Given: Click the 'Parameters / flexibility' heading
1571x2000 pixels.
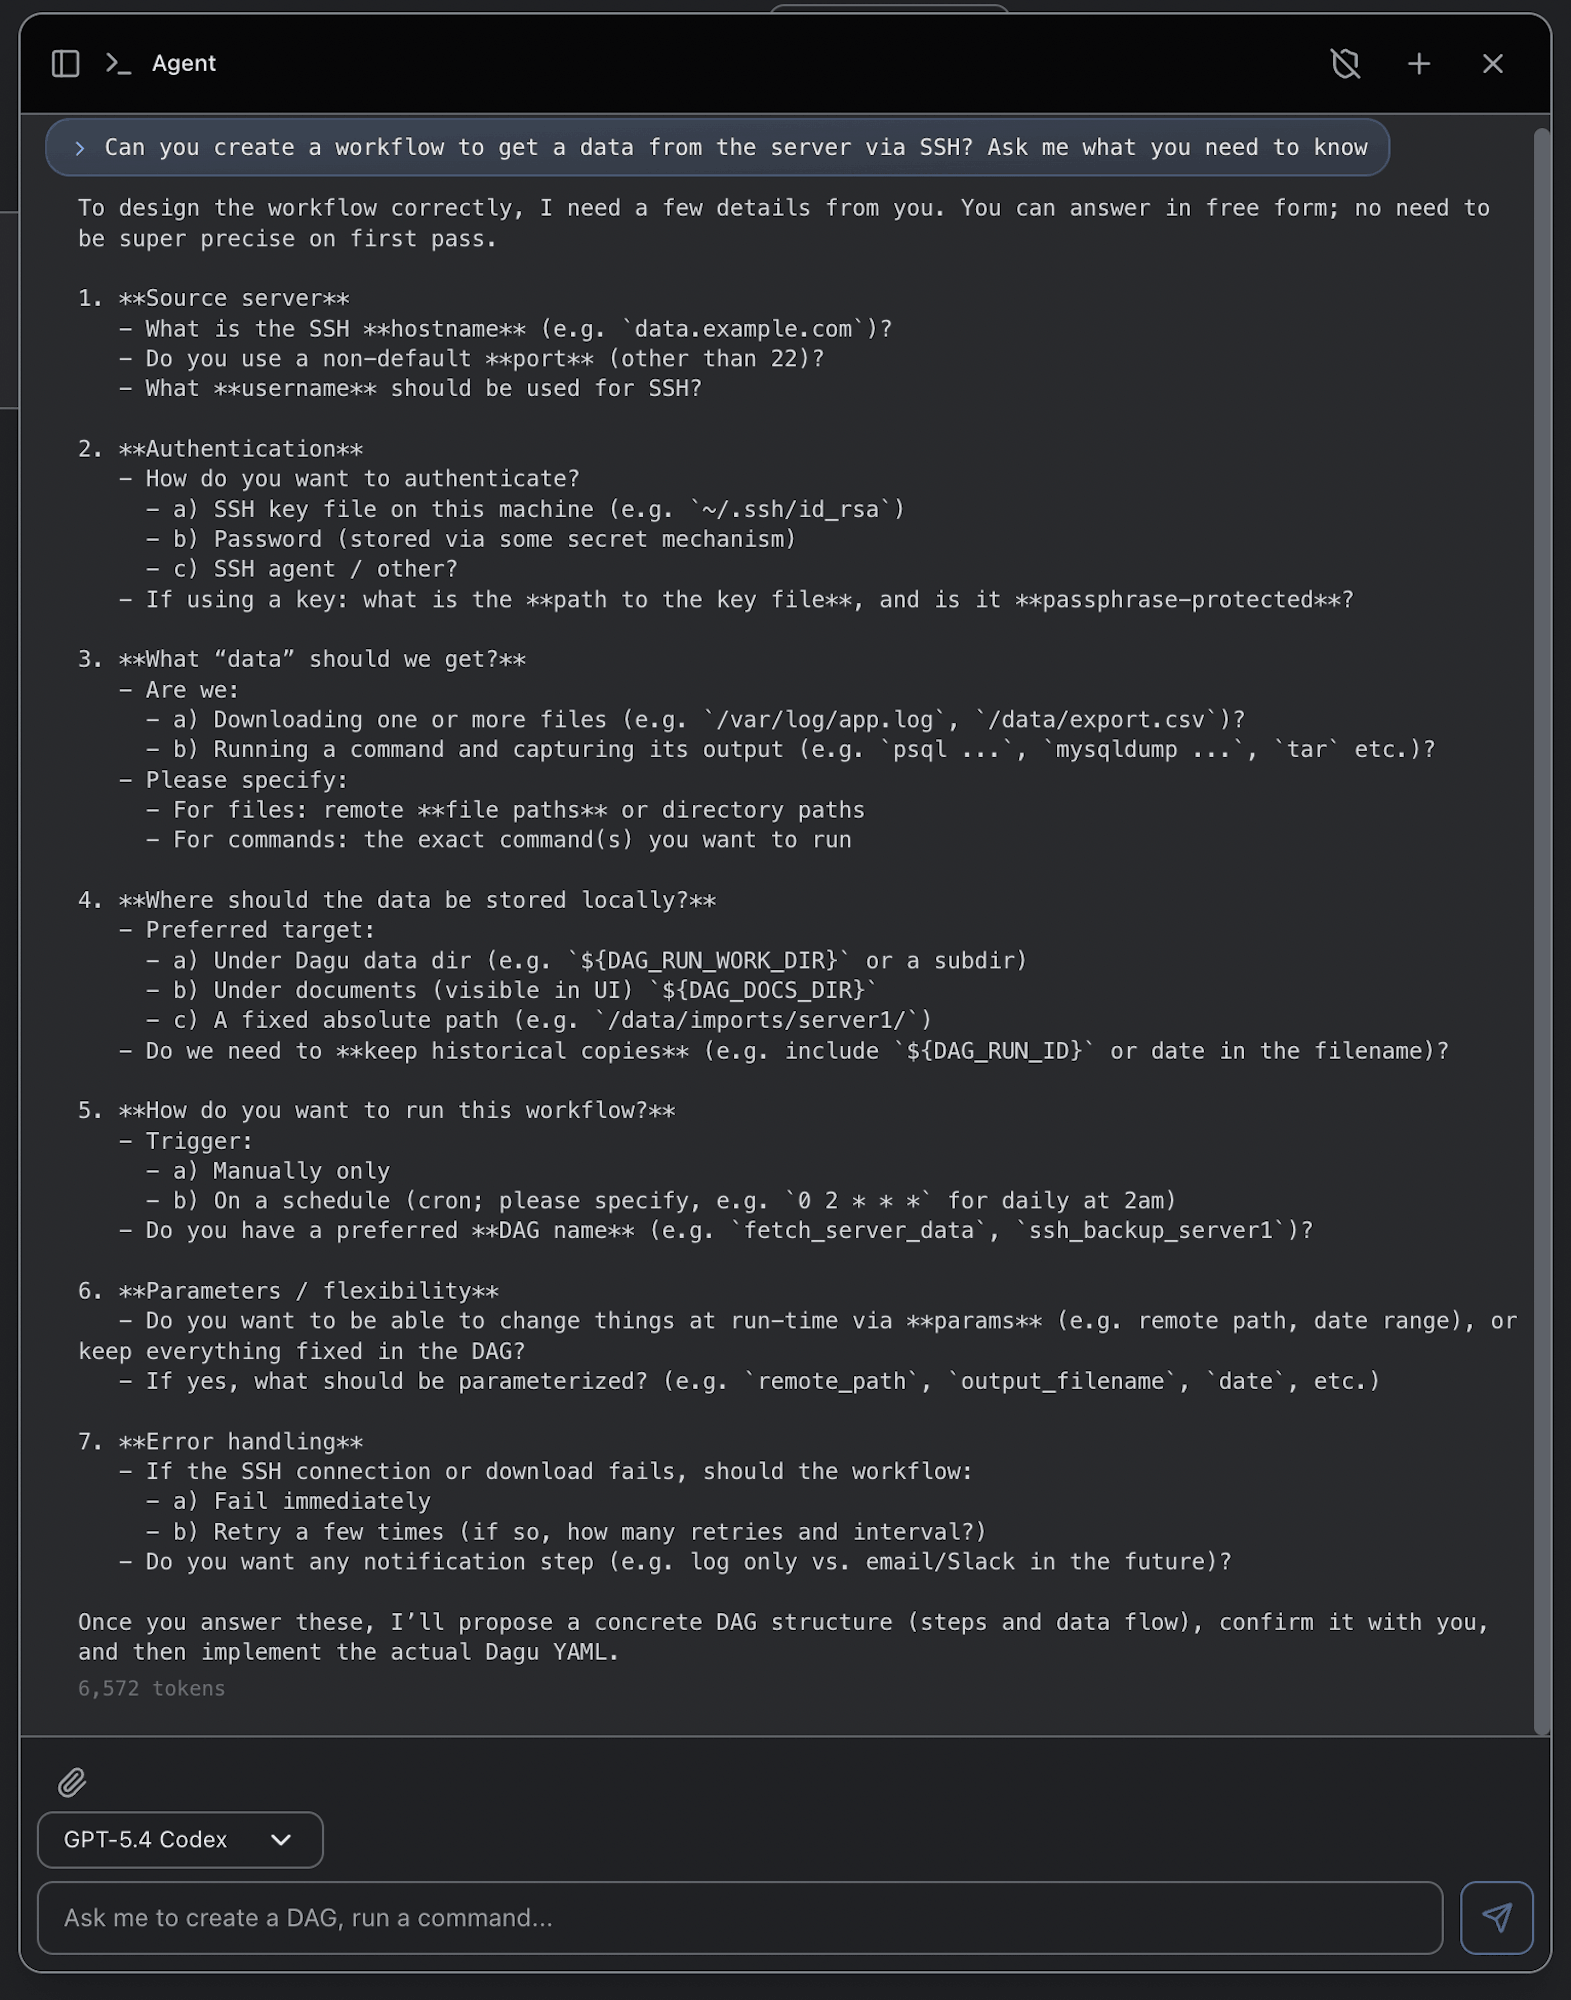Looking at the screenshot, I should point(308,1291).
